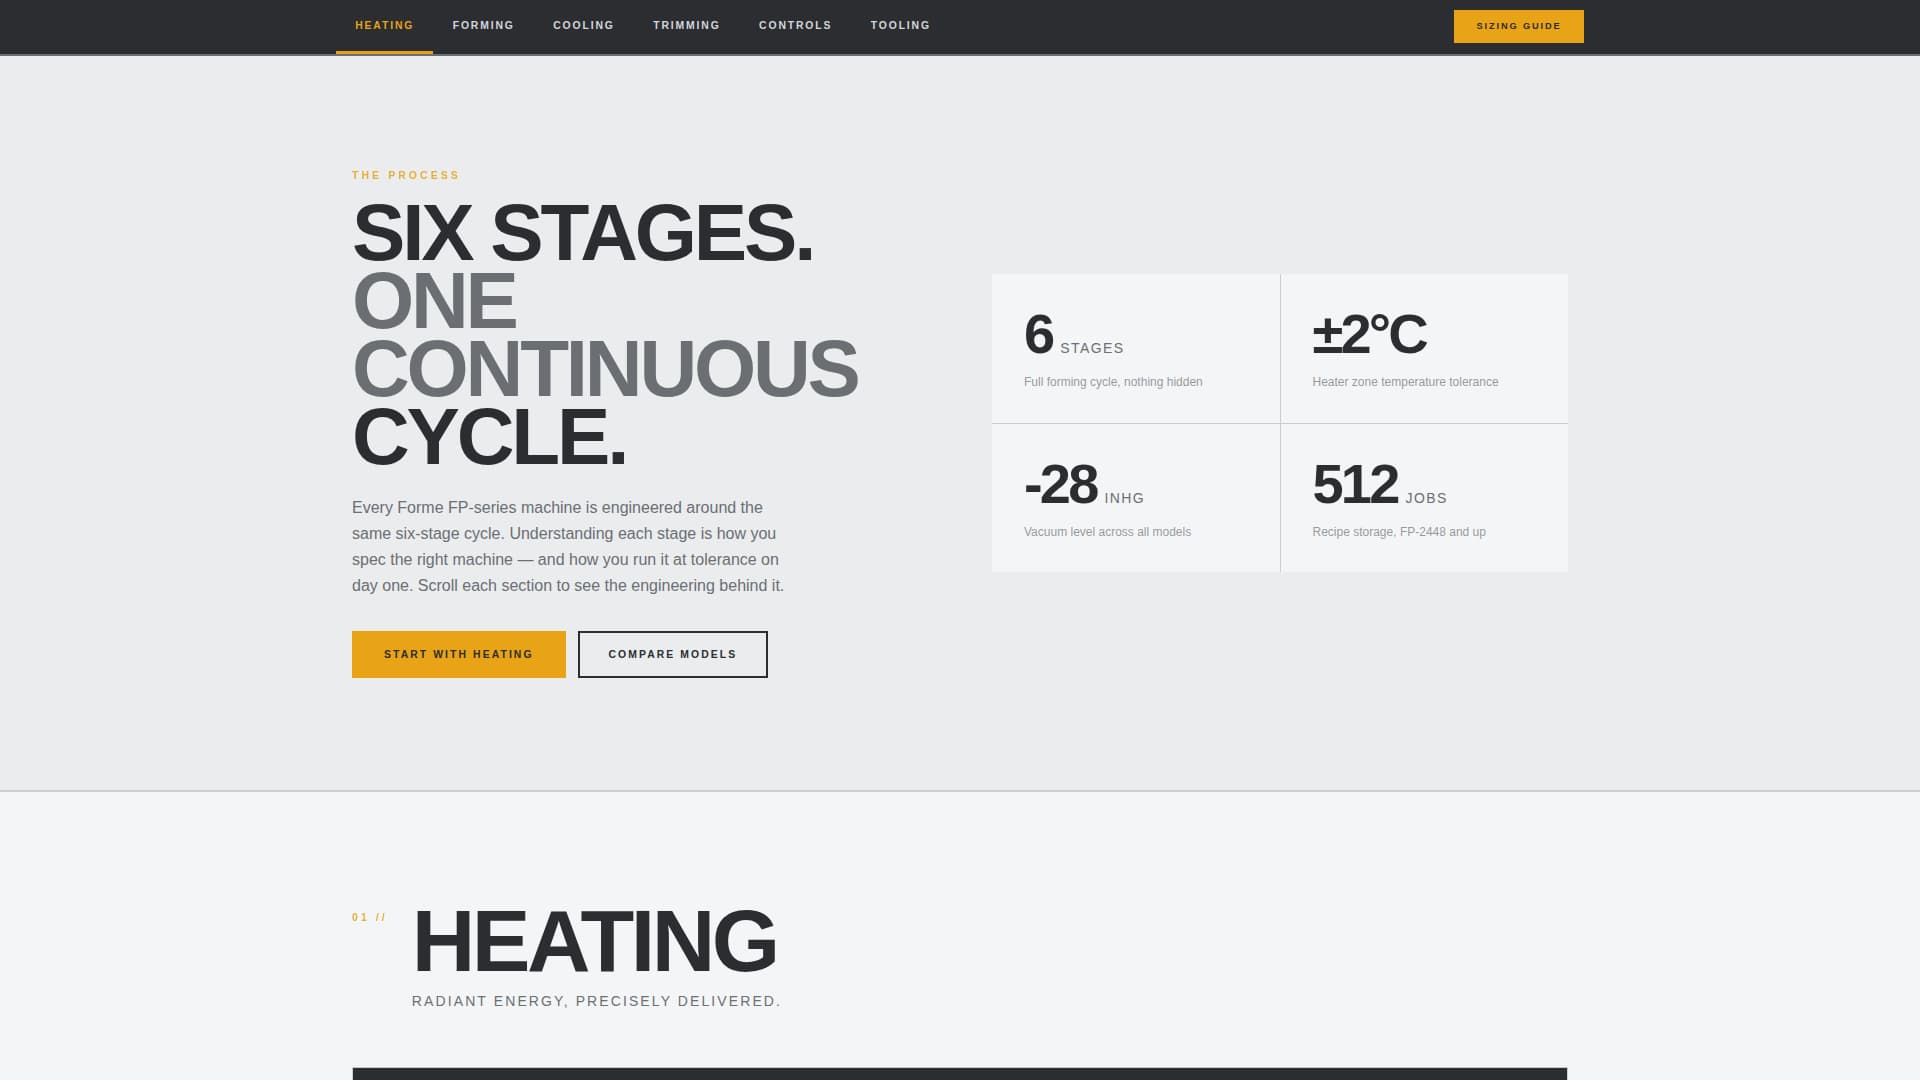Viewport: 1920px width, 1080px height.
Task: Select the HEATING section heading
Action: 595,938
